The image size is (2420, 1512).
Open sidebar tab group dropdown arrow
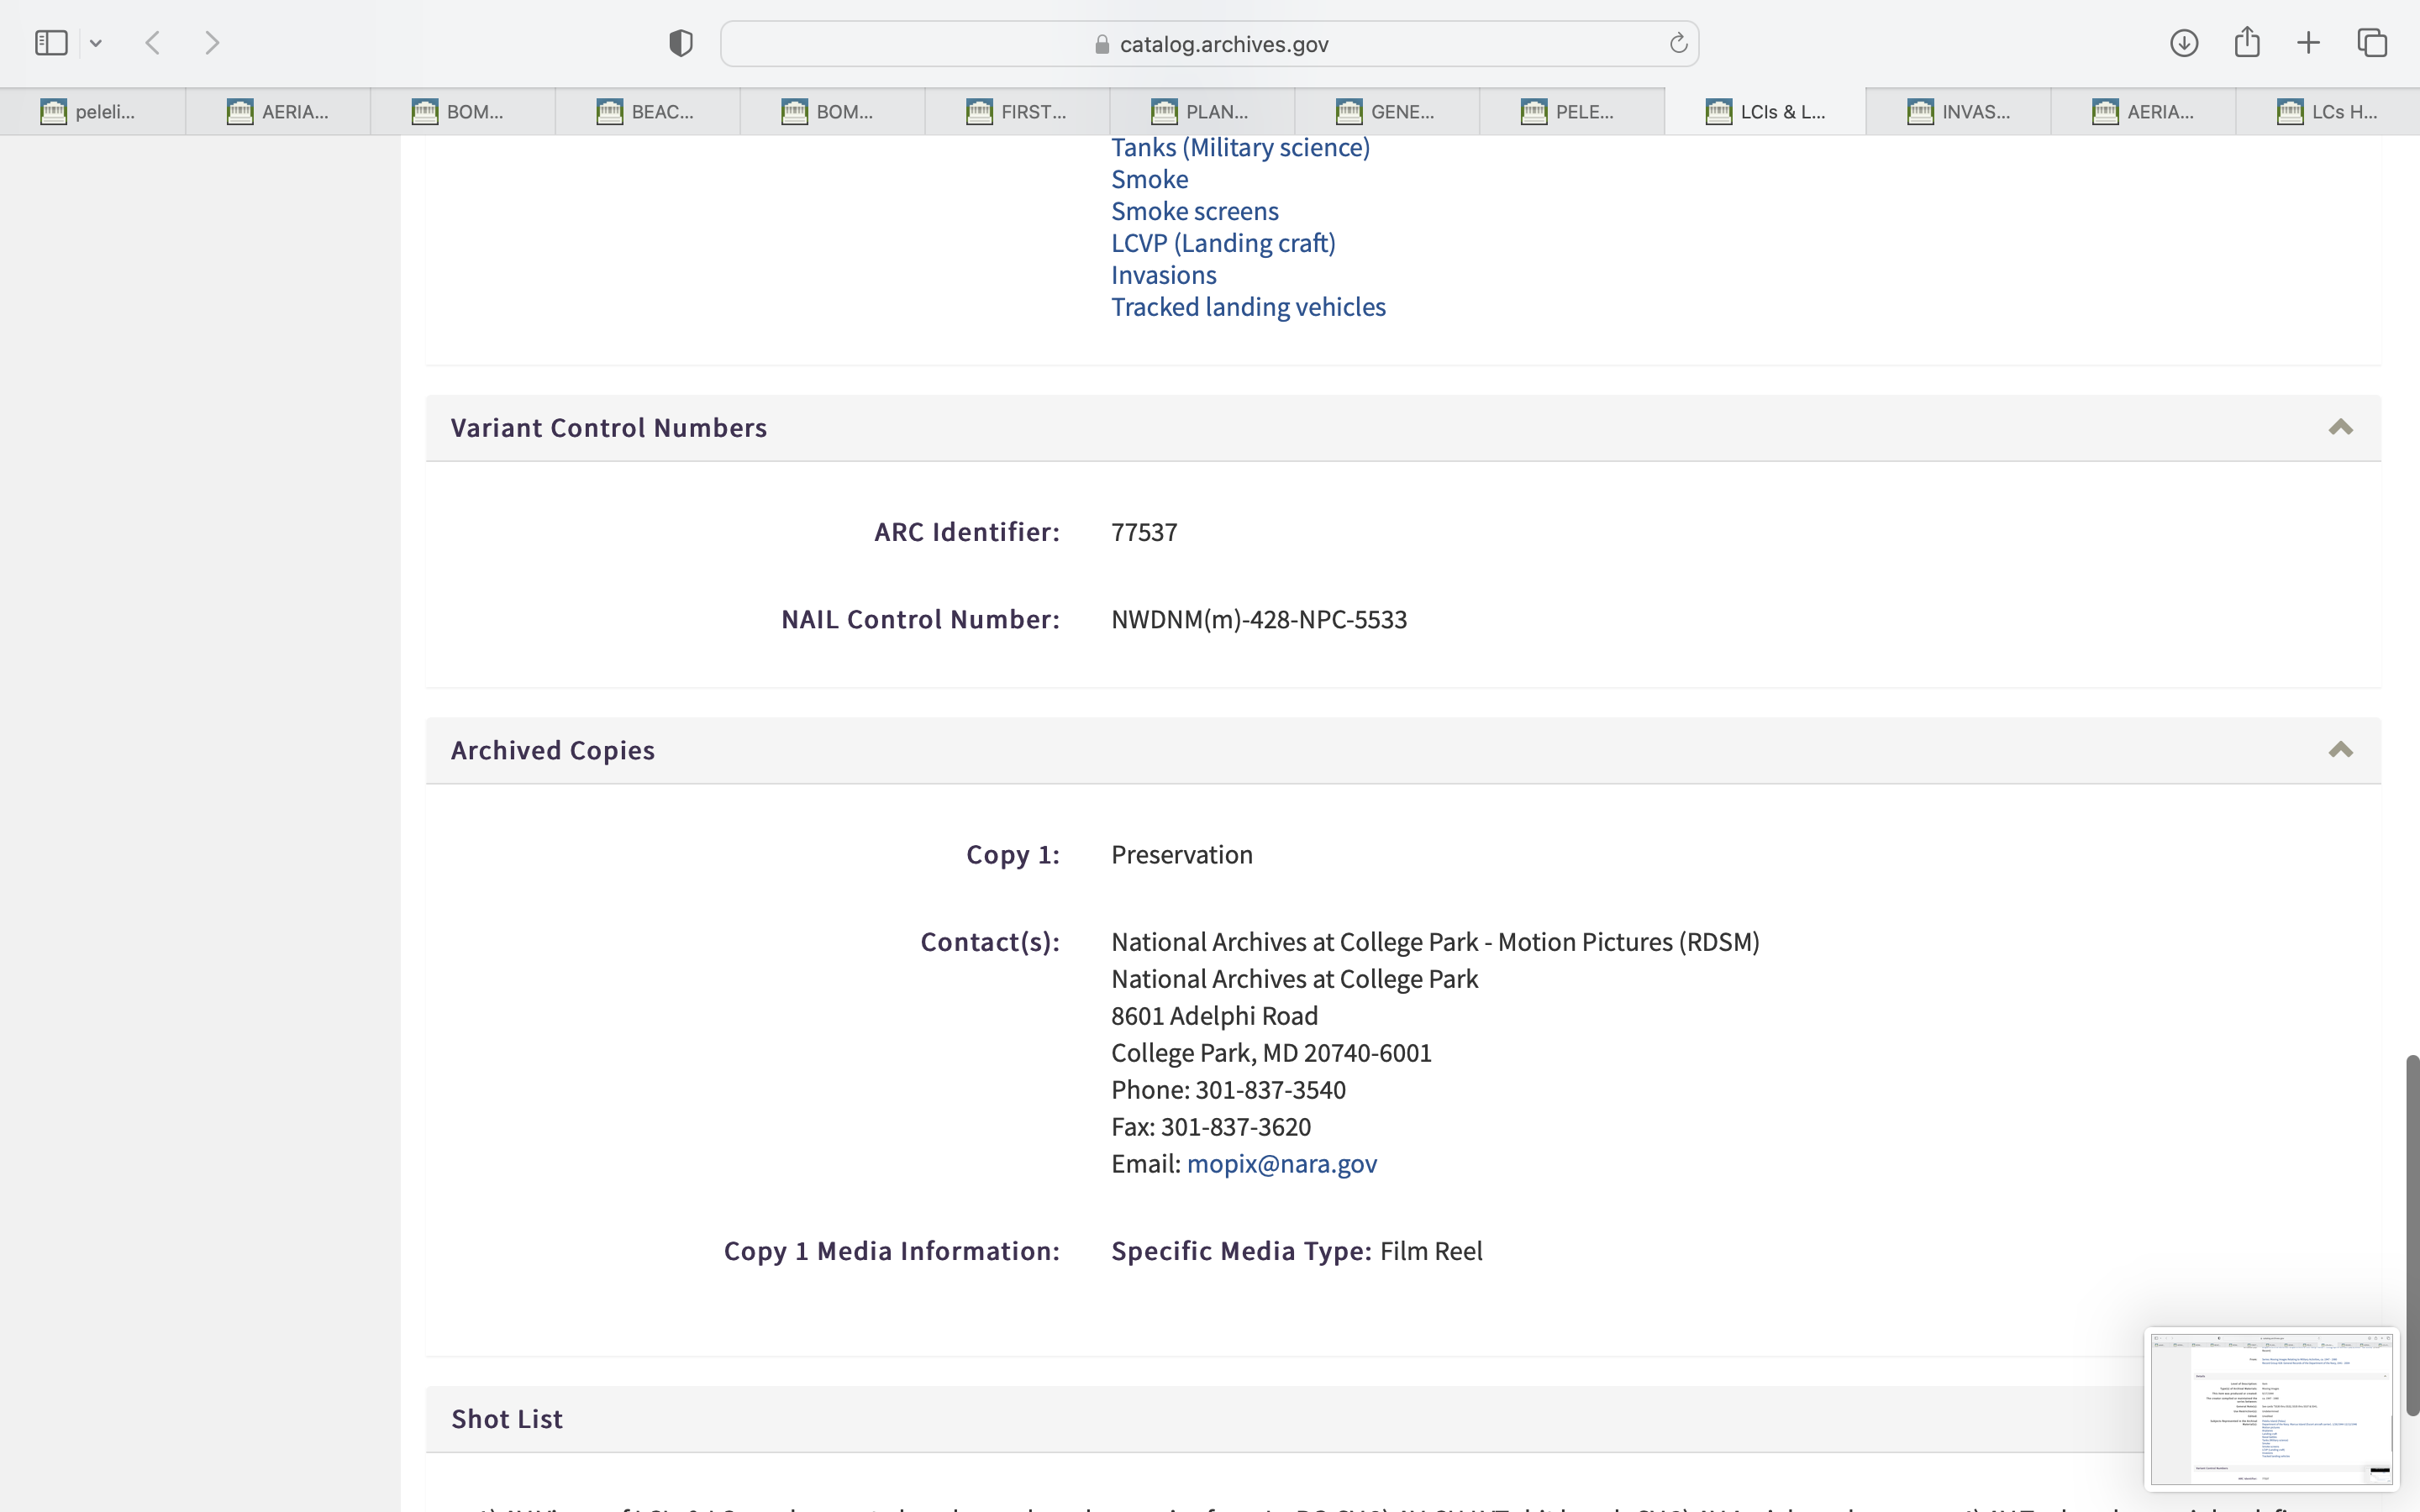96,43
